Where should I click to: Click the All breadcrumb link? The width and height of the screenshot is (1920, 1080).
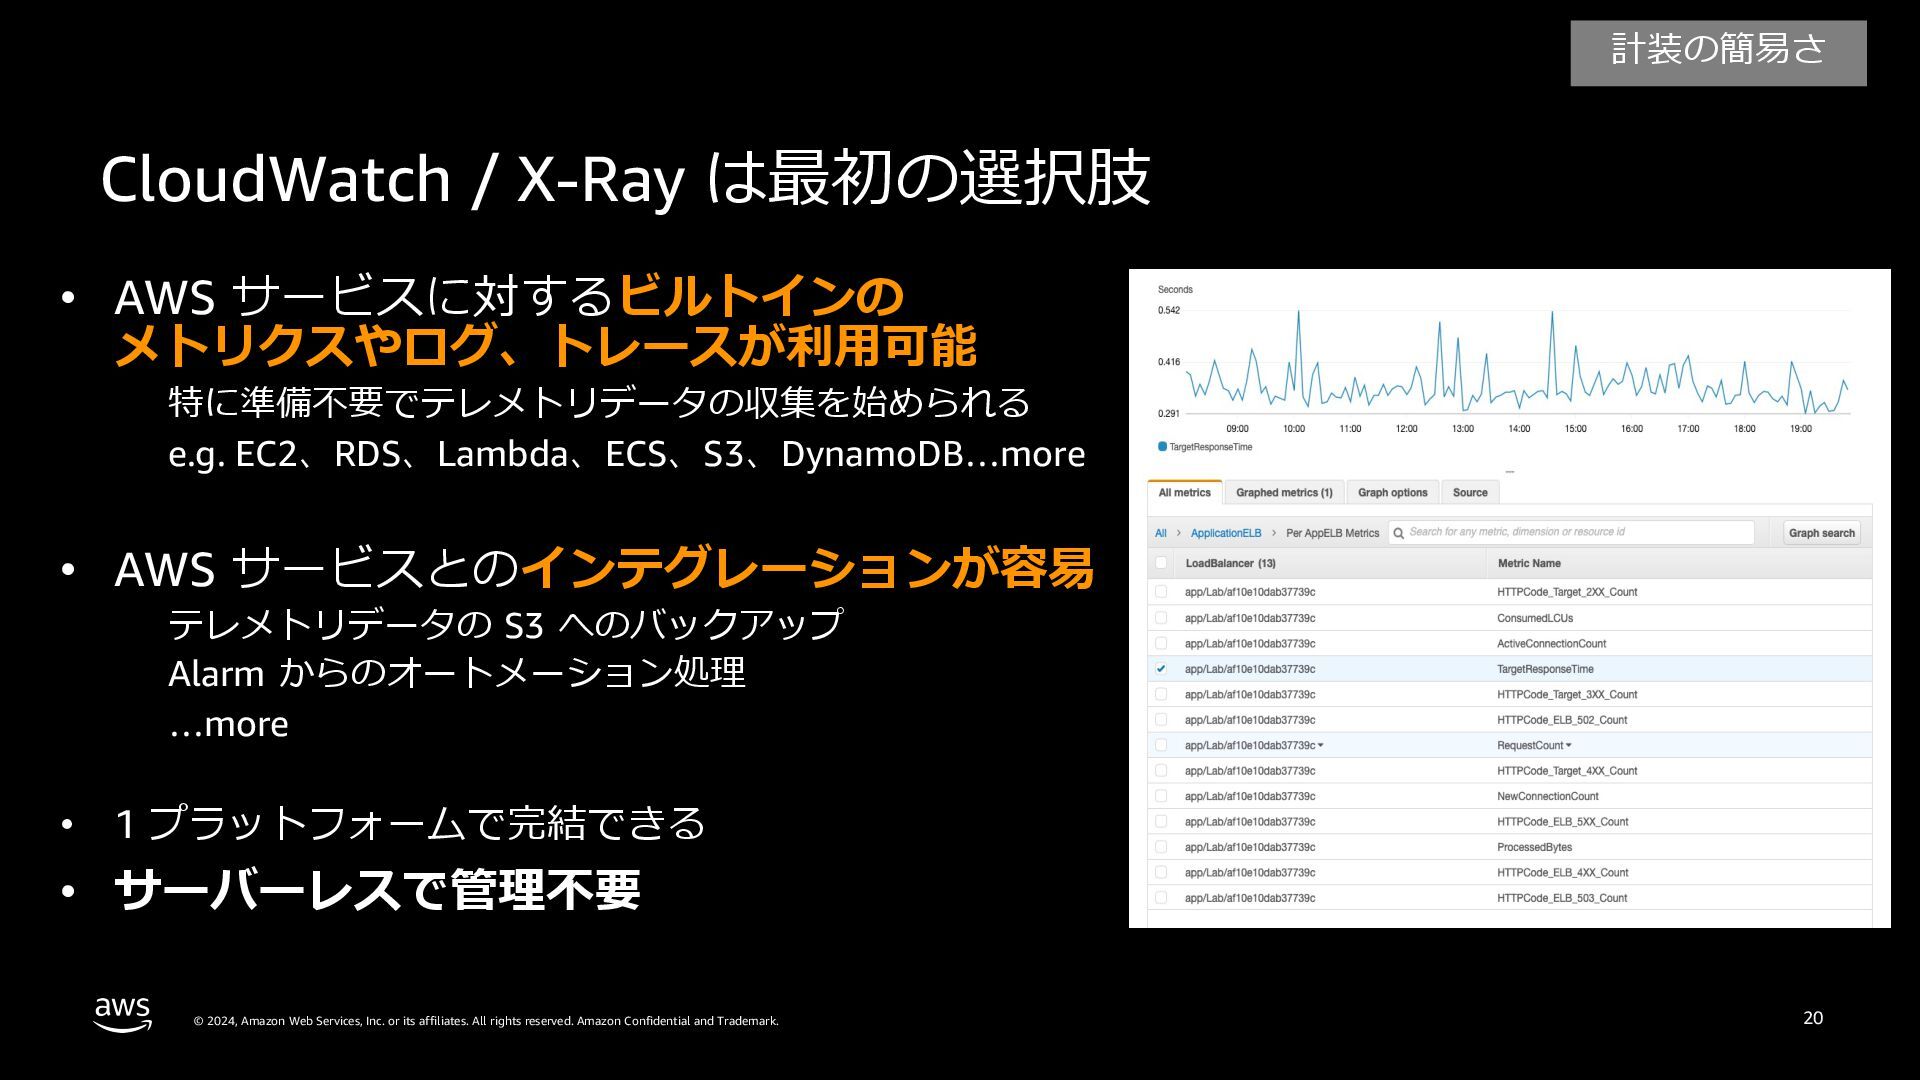coord(1160,533)
